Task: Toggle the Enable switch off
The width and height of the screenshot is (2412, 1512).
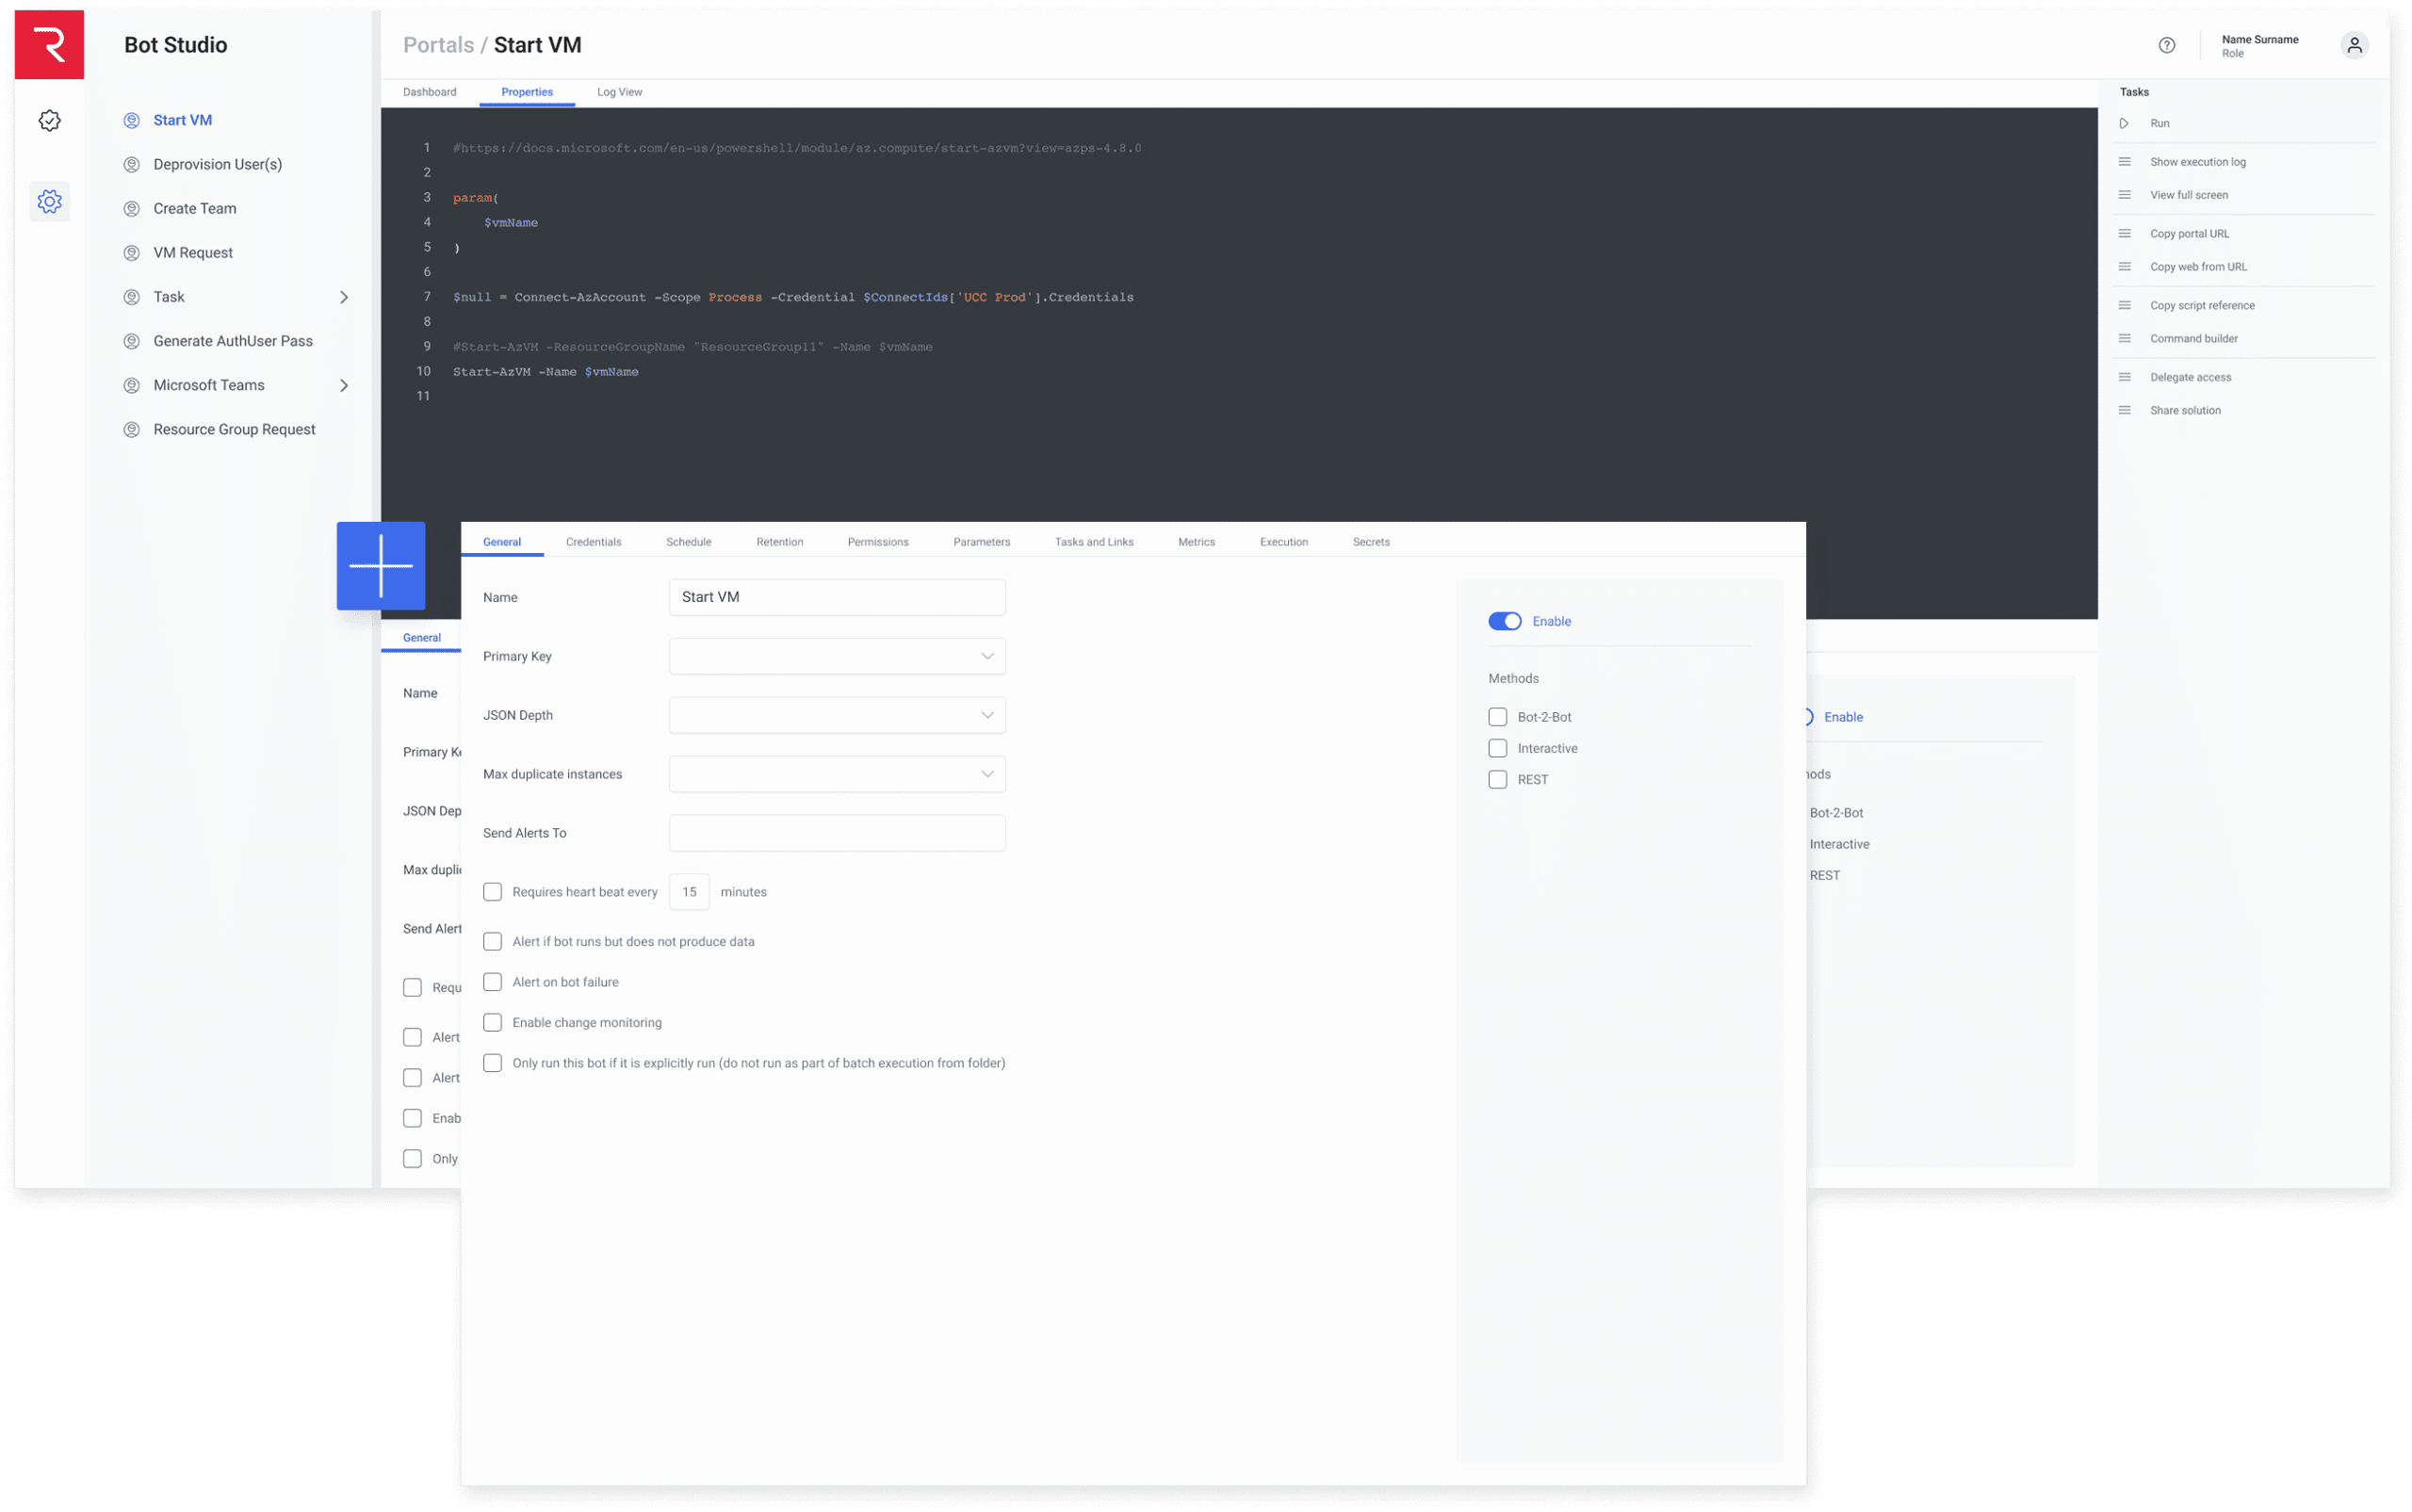Action: click(x=1504, y=621)
